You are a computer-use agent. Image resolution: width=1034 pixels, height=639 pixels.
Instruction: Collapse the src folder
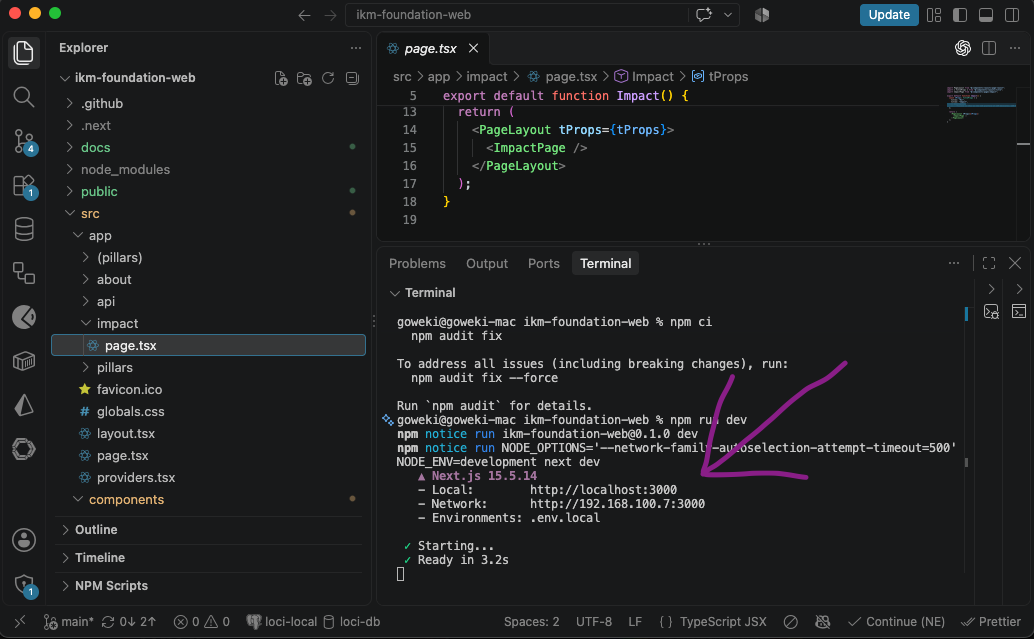90,214
